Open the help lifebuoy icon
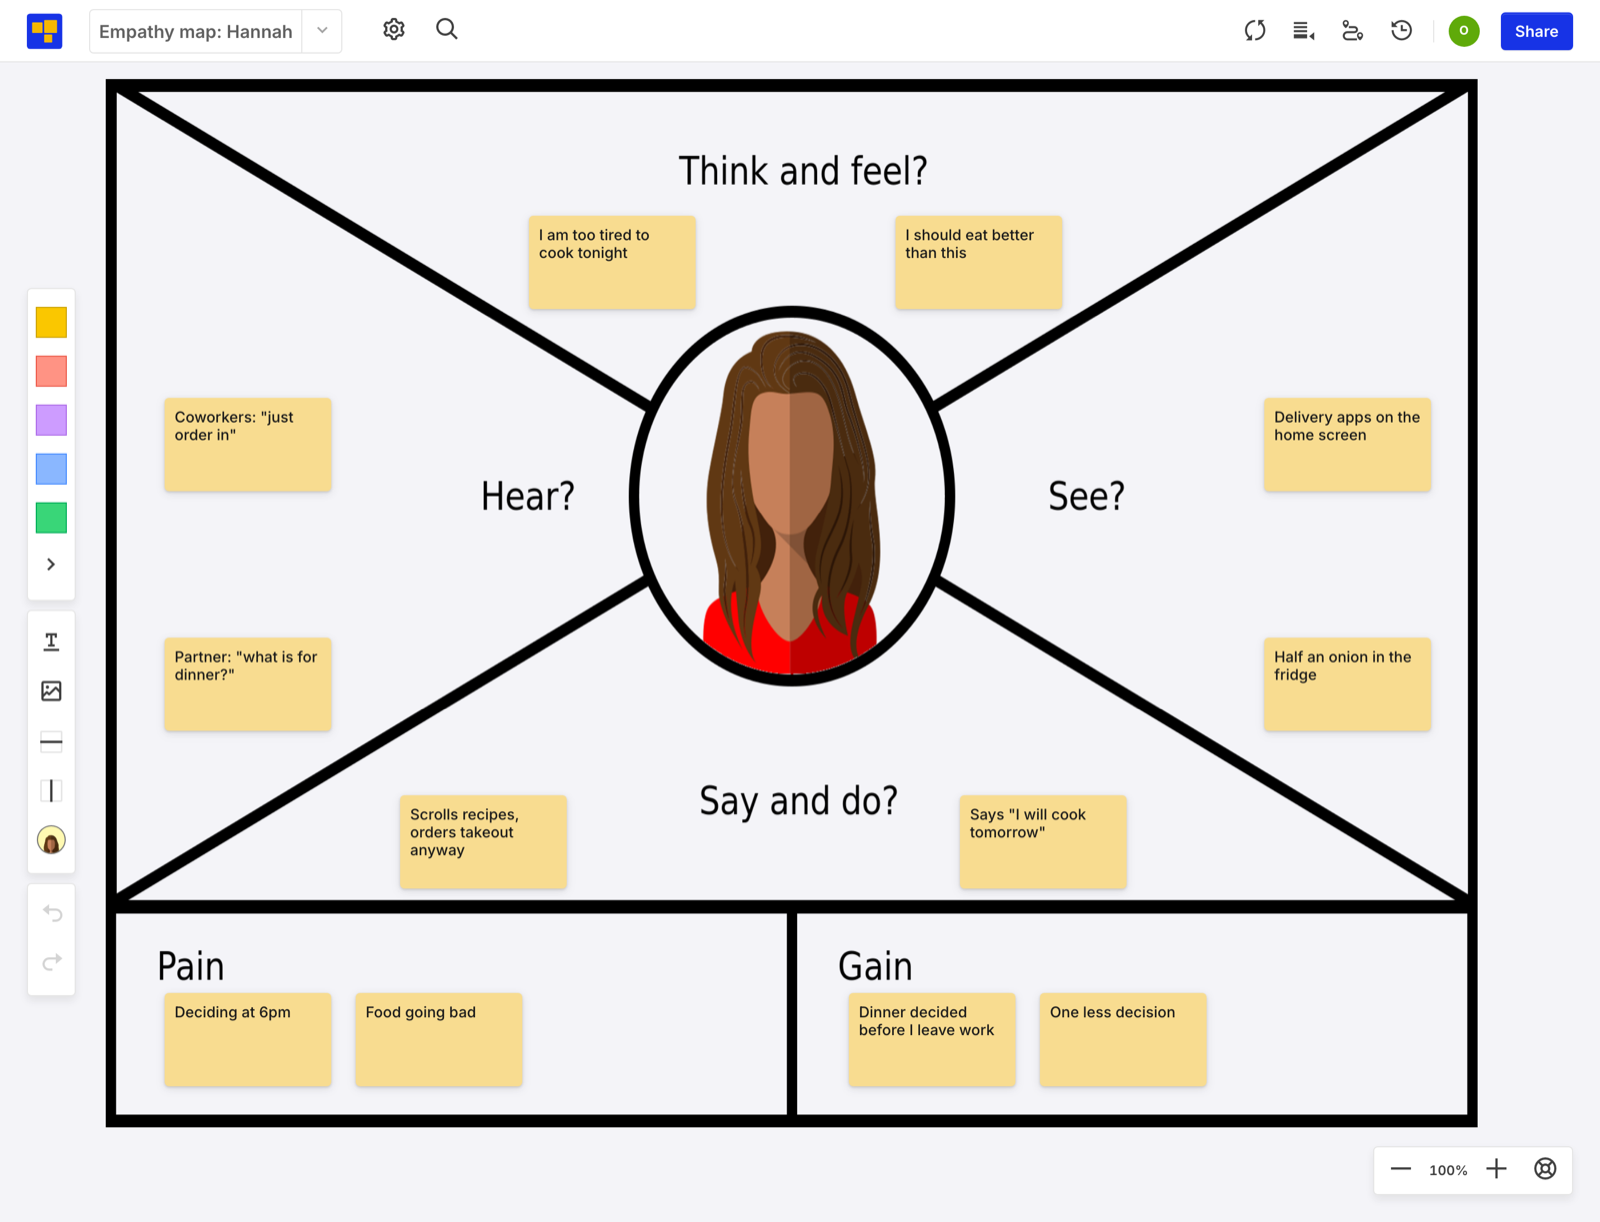Image resolution: width=1600 pixels, height=1222 pixels. tap(1545, 1169)
